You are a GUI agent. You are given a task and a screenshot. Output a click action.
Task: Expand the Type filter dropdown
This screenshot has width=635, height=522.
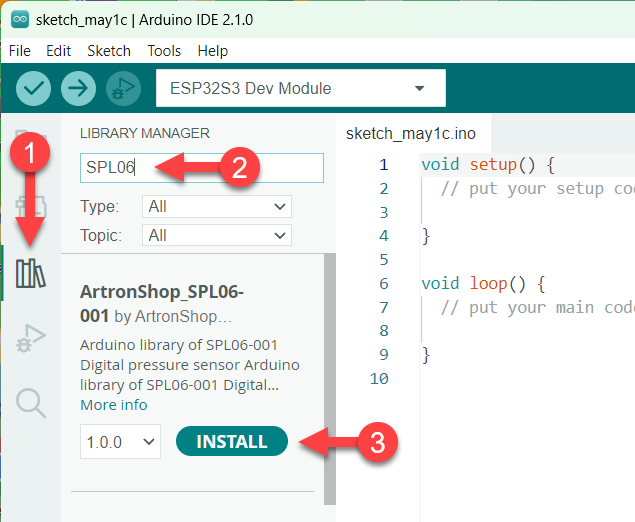(x=217, y=207)
